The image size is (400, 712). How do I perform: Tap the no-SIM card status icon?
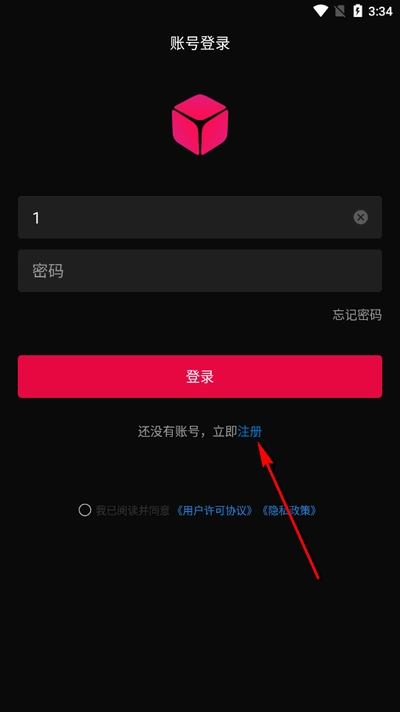tap(340, 11)
